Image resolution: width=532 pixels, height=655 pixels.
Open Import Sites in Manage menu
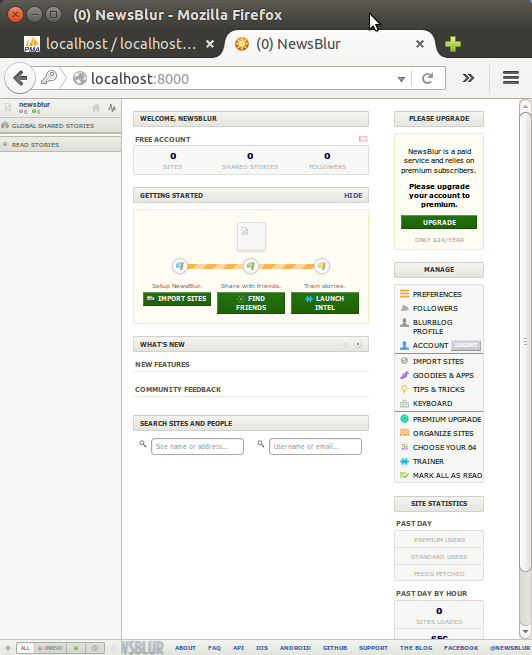click(438, 361)
